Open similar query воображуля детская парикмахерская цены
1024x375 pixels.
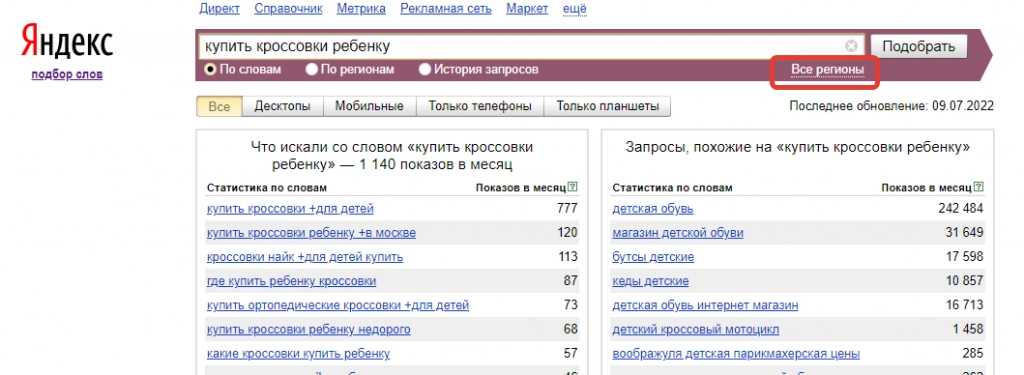coord(736,353)
